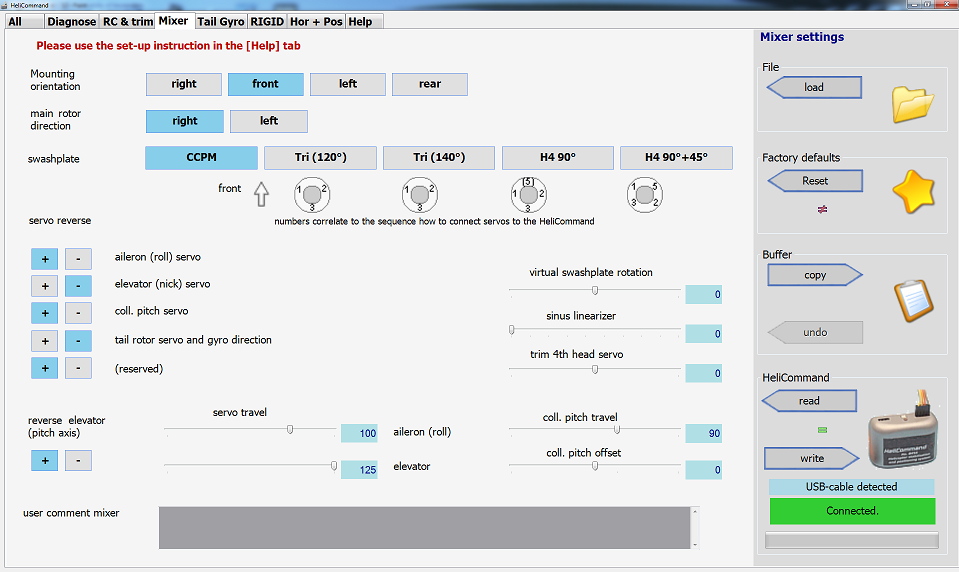Viewport: 959px width, 572px height.
Task: Set reverse elevator pitch axis to minus
Action: pos(78,461)
